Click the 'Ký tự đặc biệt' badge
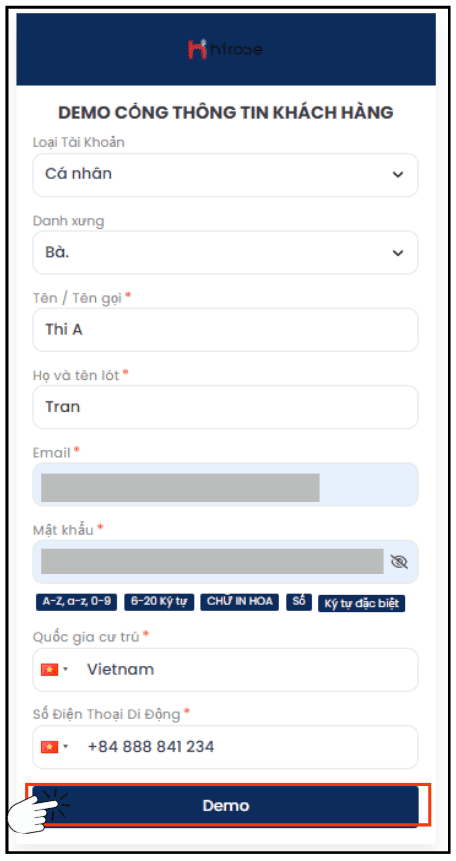The image size is (456, 861). click(362, 603)
